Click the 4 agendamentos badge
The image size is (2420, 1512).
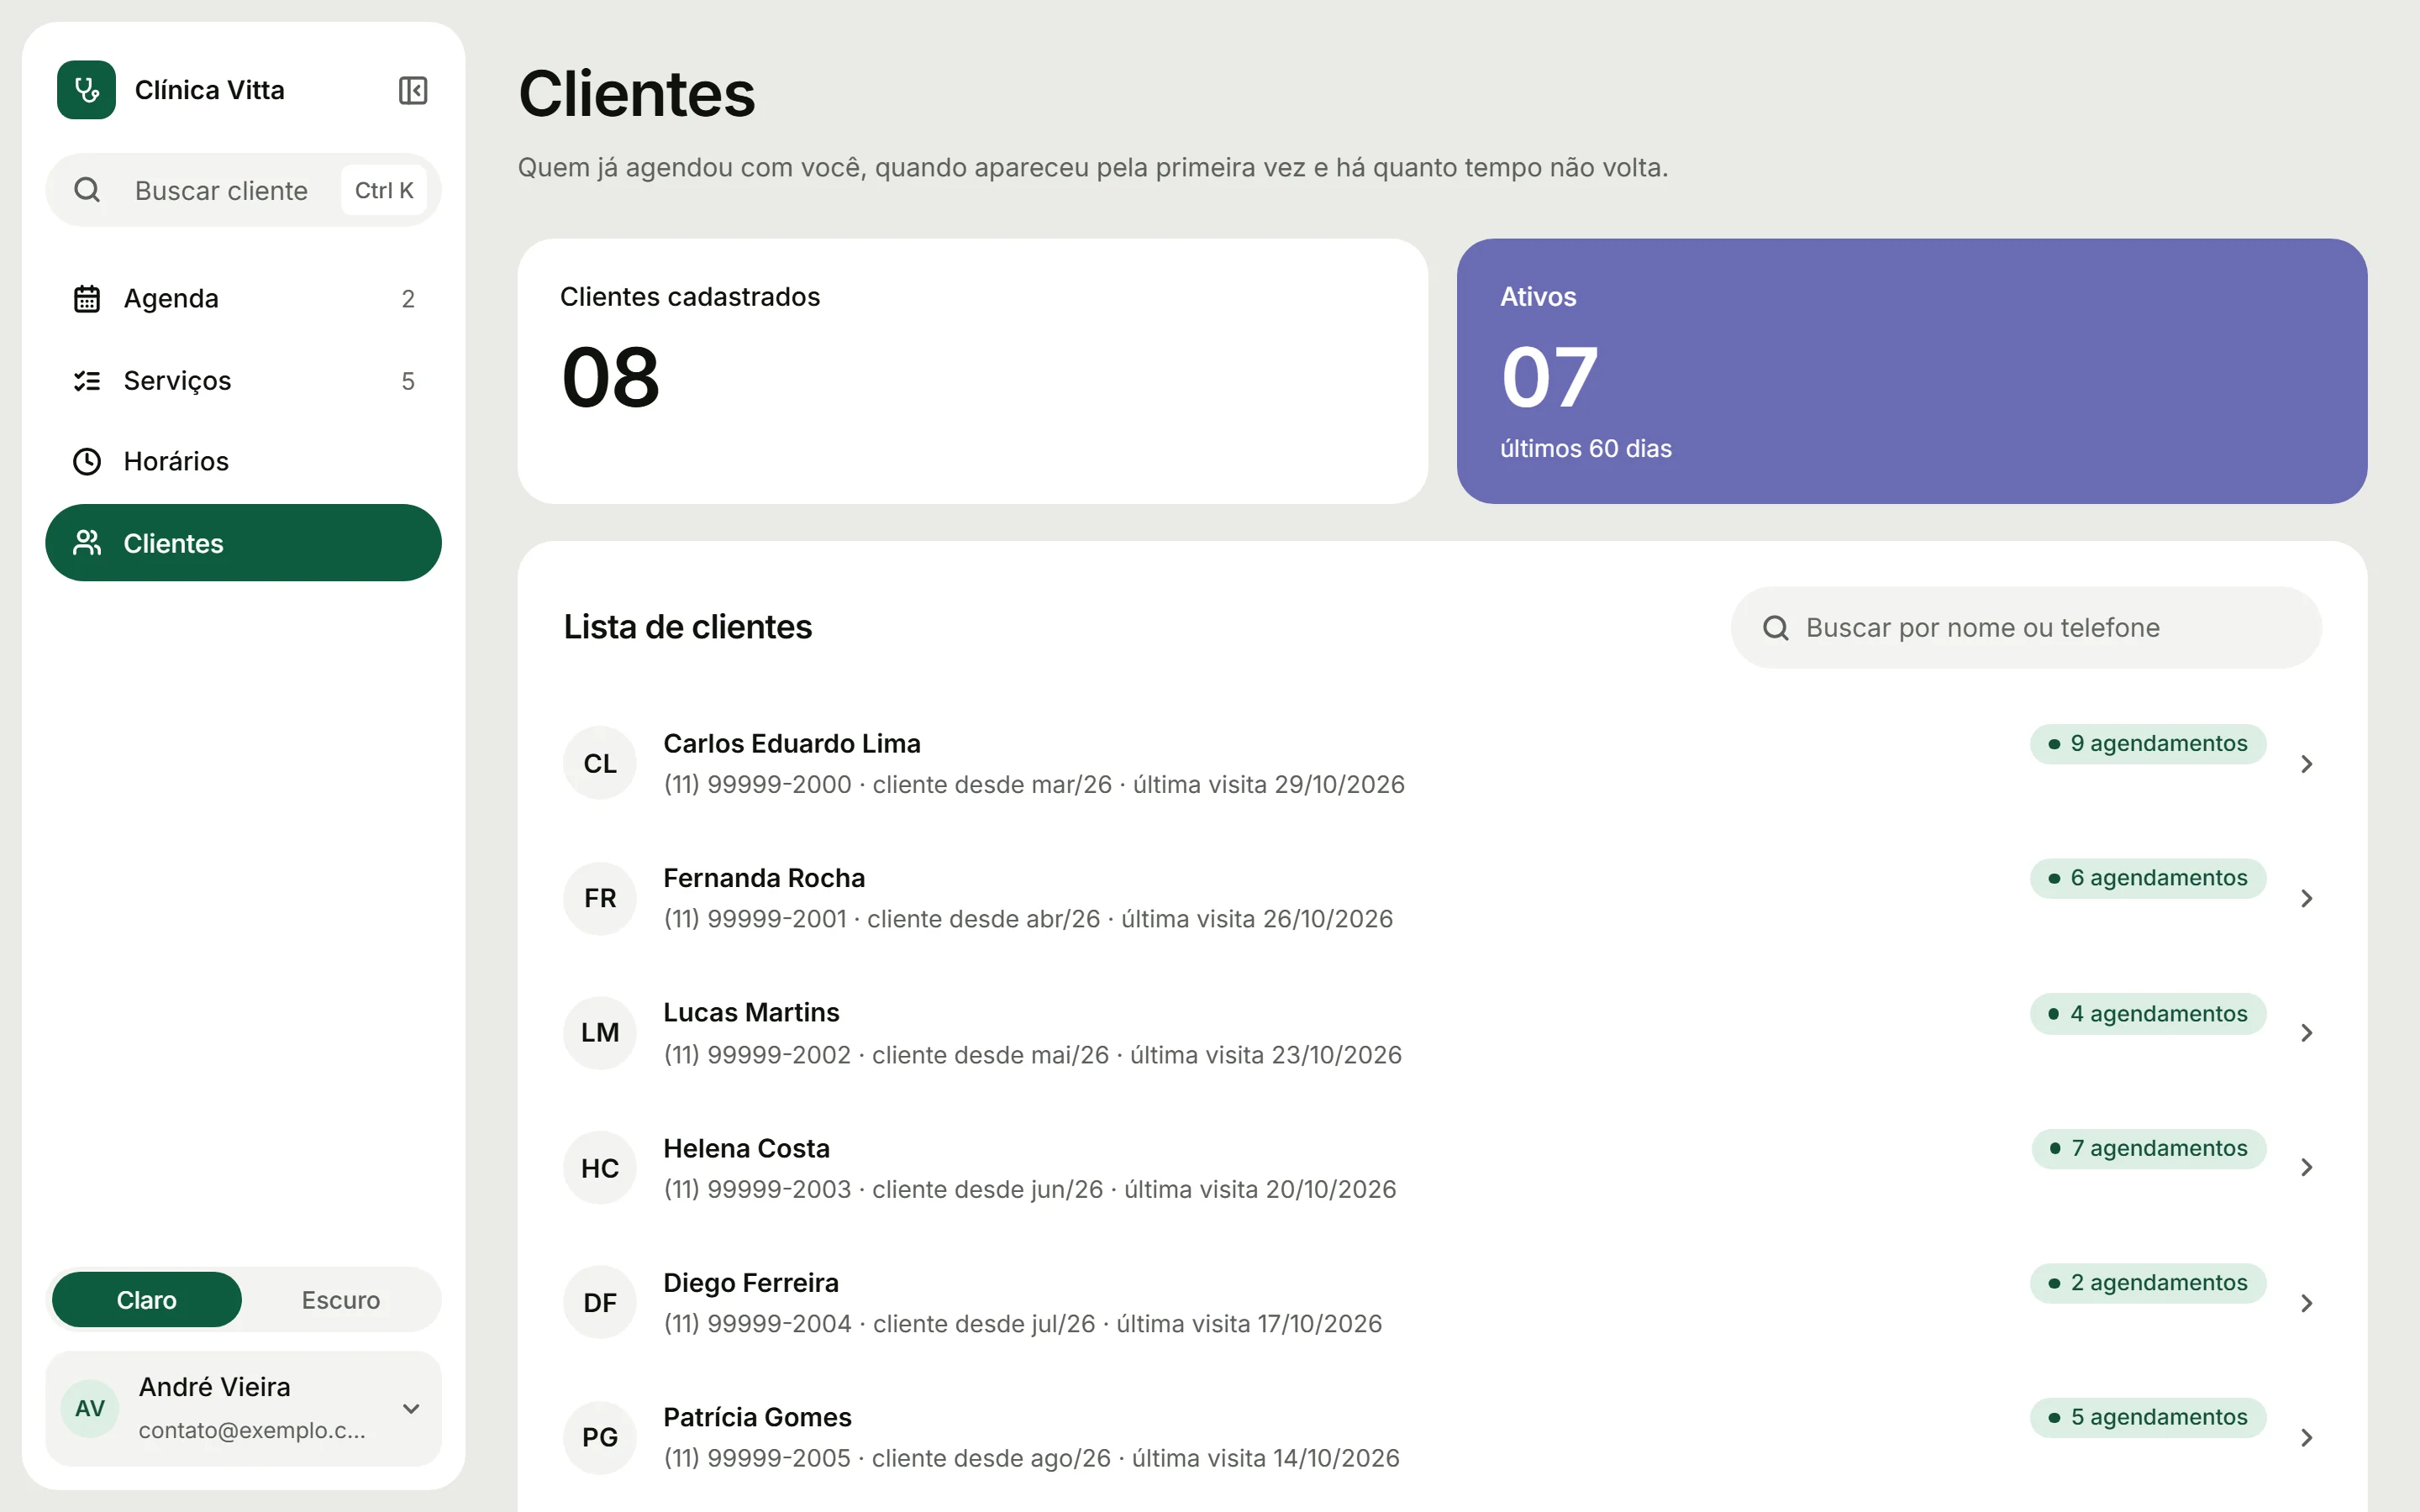(2148, 1014)
